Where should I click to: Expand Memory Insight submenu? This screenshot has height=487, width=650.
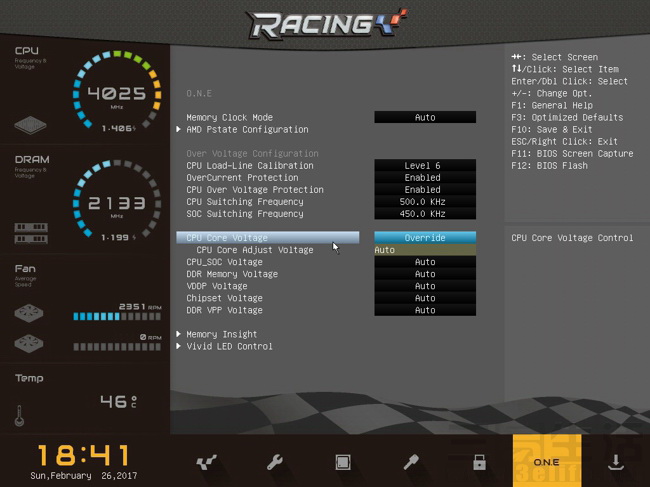tap(221, 334)
